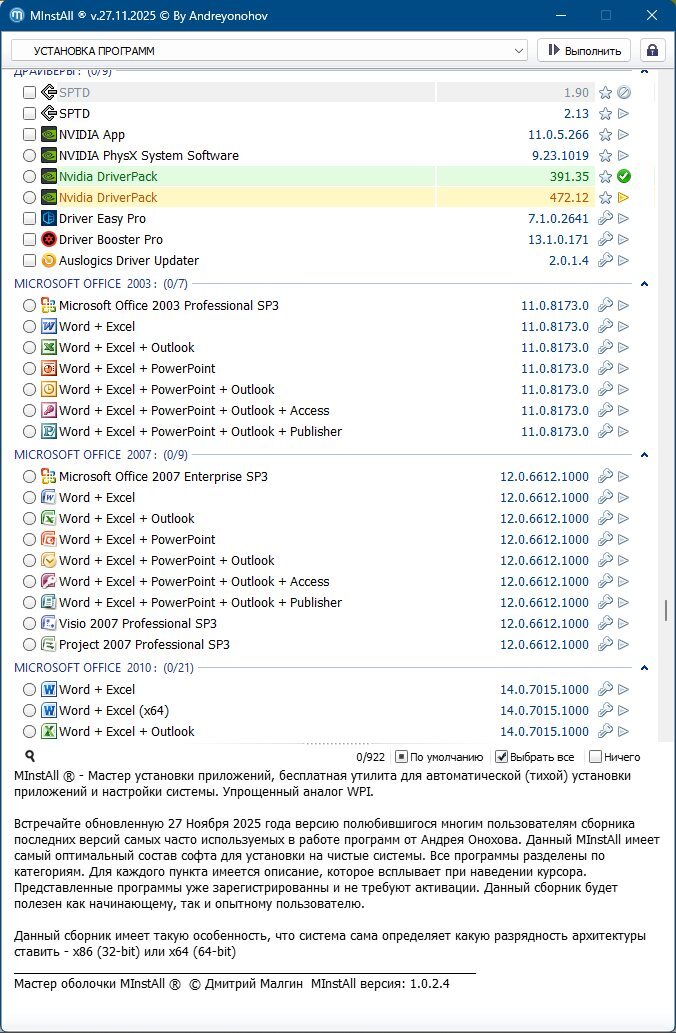The width and height of the screenshot is (676, 1033).
Task: Click the key icon for Visio 2007 Professional SP3
Action: pos(605,624)
